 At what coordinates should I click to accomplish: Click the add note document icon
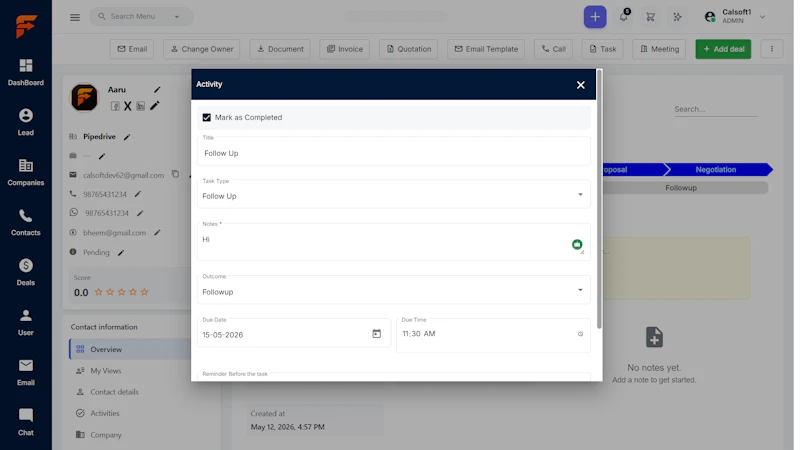pos(654,337)
